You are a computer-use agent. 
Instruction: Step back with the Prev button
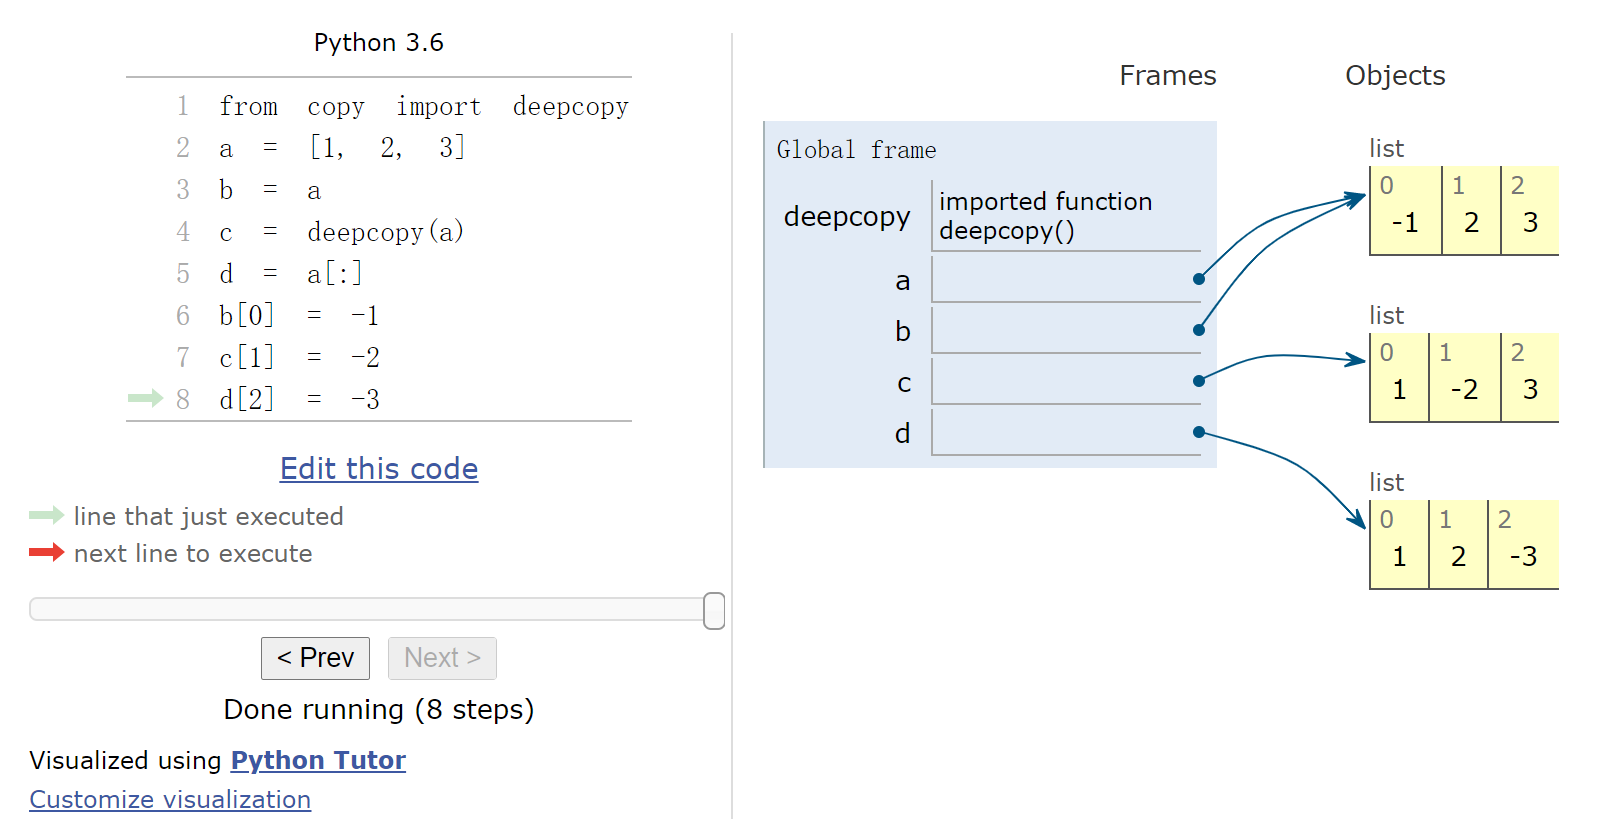[x=315, y=658]
